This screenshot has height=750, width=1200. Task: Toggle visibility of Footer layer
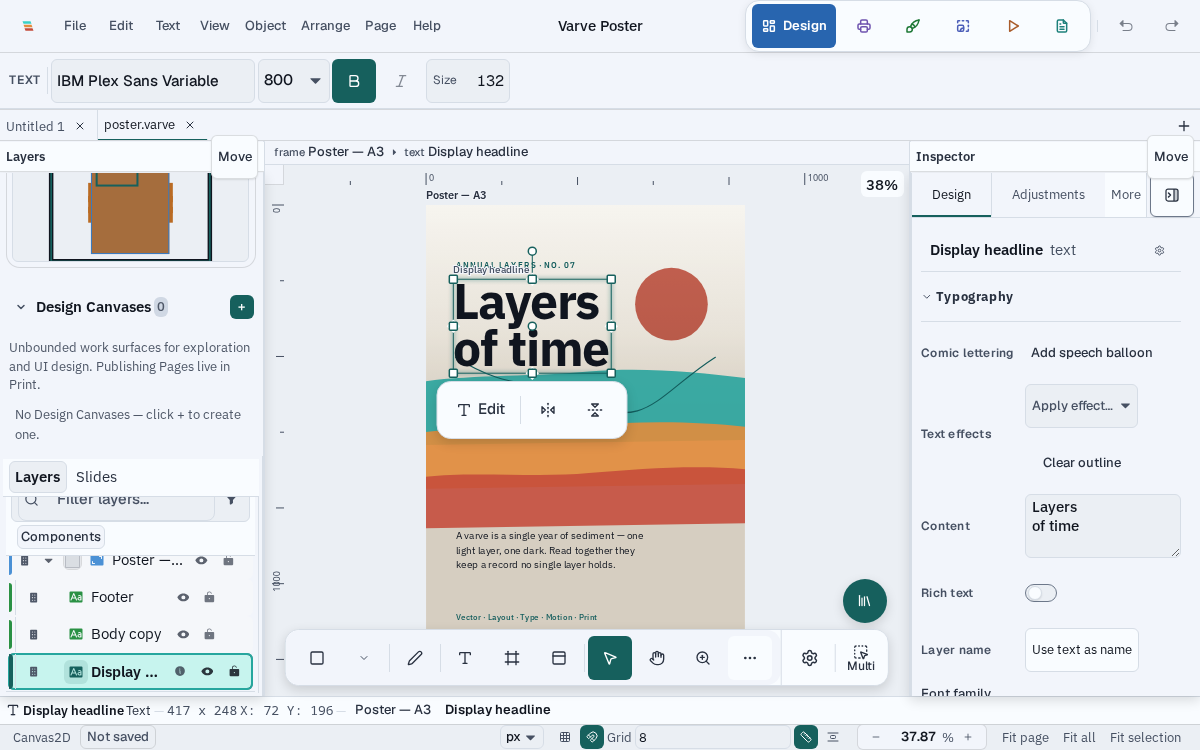pyautogui.click(x=183, y=597)
